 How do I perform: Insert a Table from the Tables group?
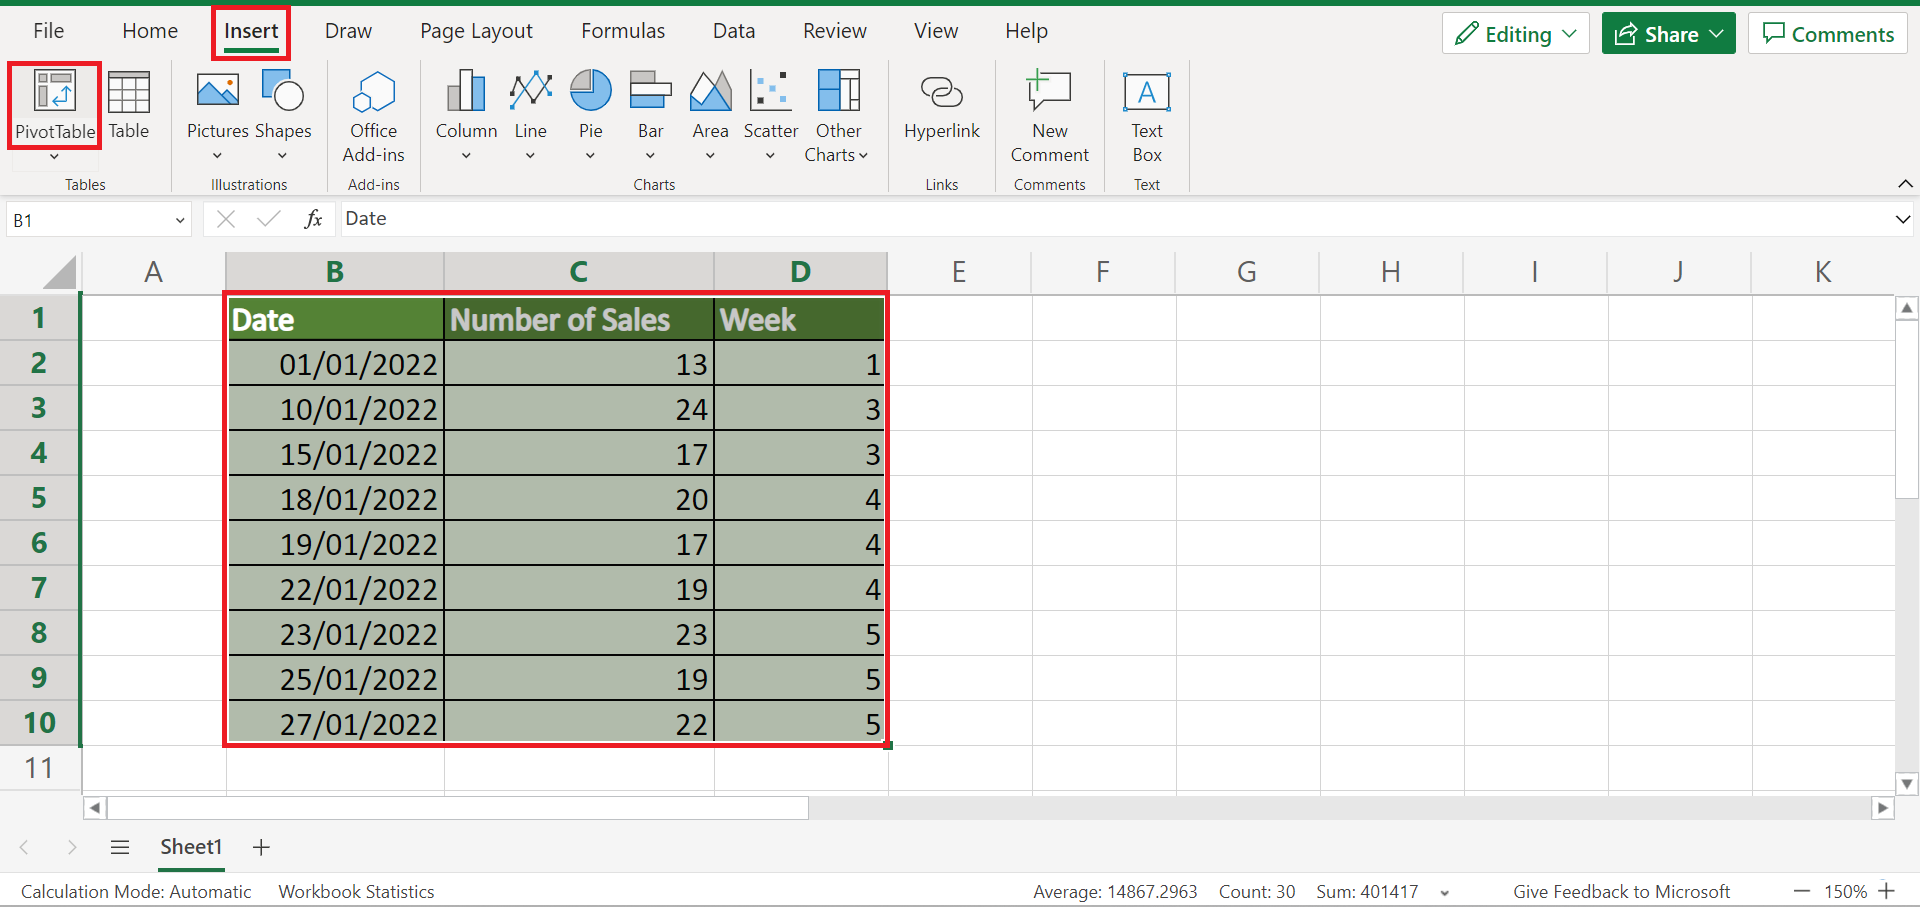tap(128, 105)
